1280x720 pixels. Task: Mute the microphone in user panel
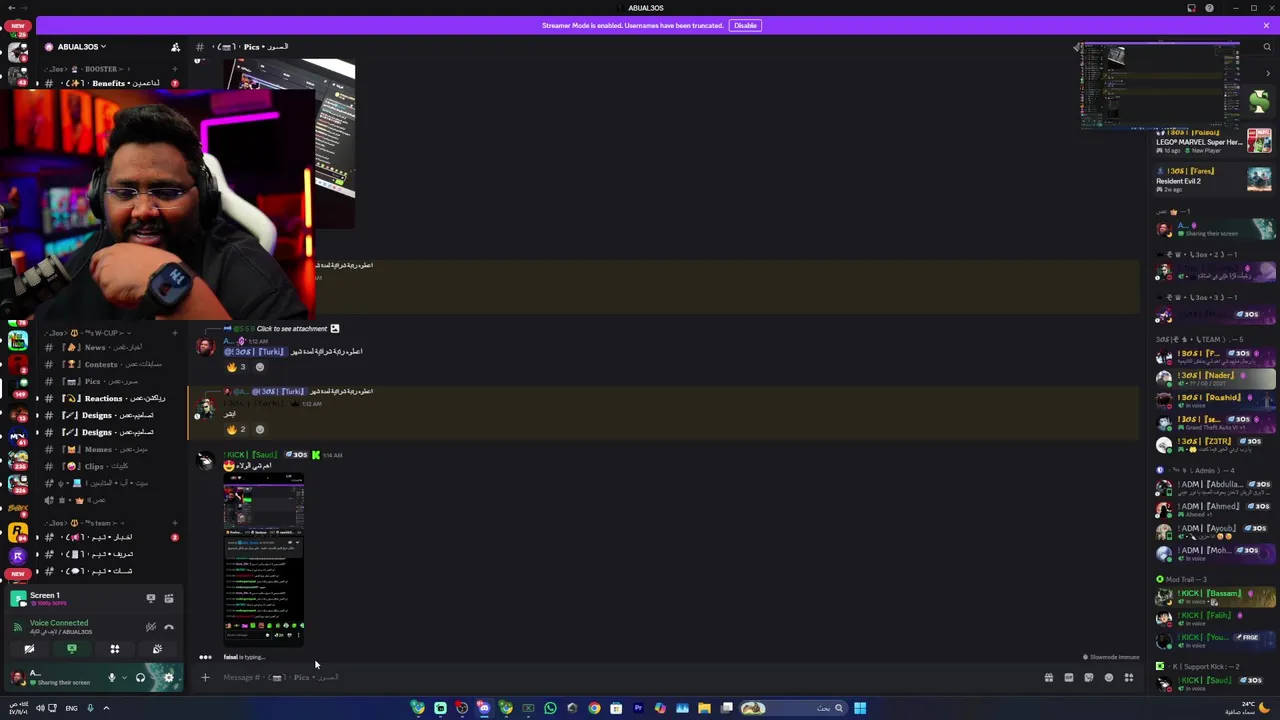112,678
